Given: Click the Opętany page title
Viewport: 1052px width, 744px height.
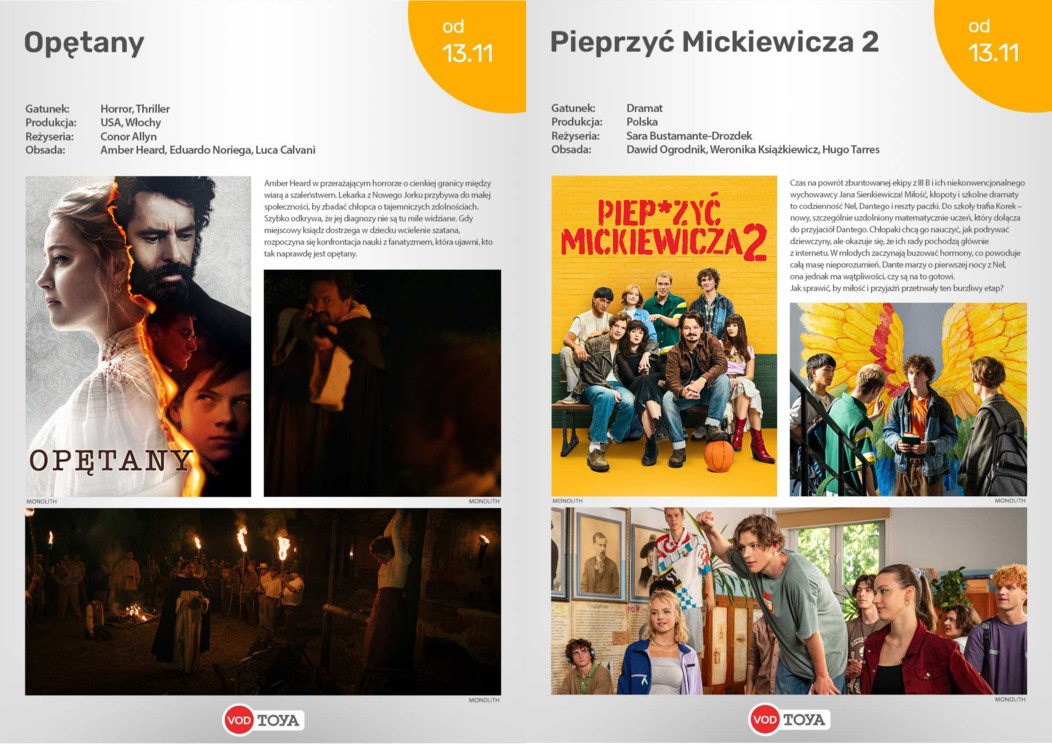Looking at the screenshot, I should tap(84, 43).
